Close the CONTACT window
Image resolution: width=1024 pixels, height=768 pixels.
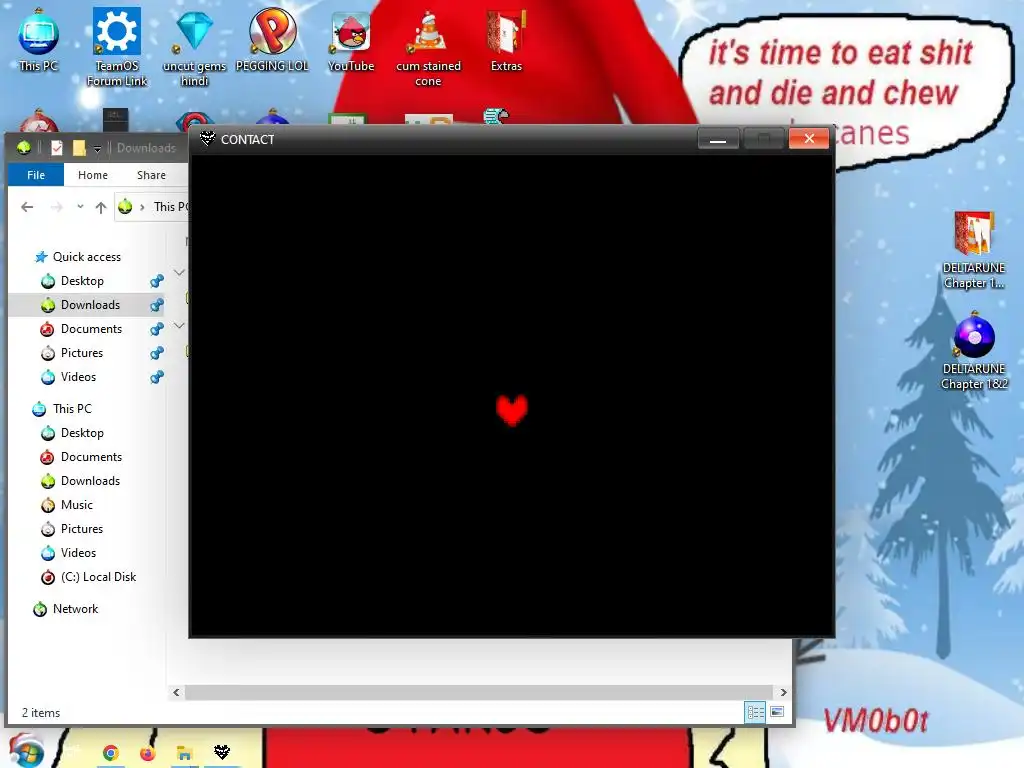point(808,138)
